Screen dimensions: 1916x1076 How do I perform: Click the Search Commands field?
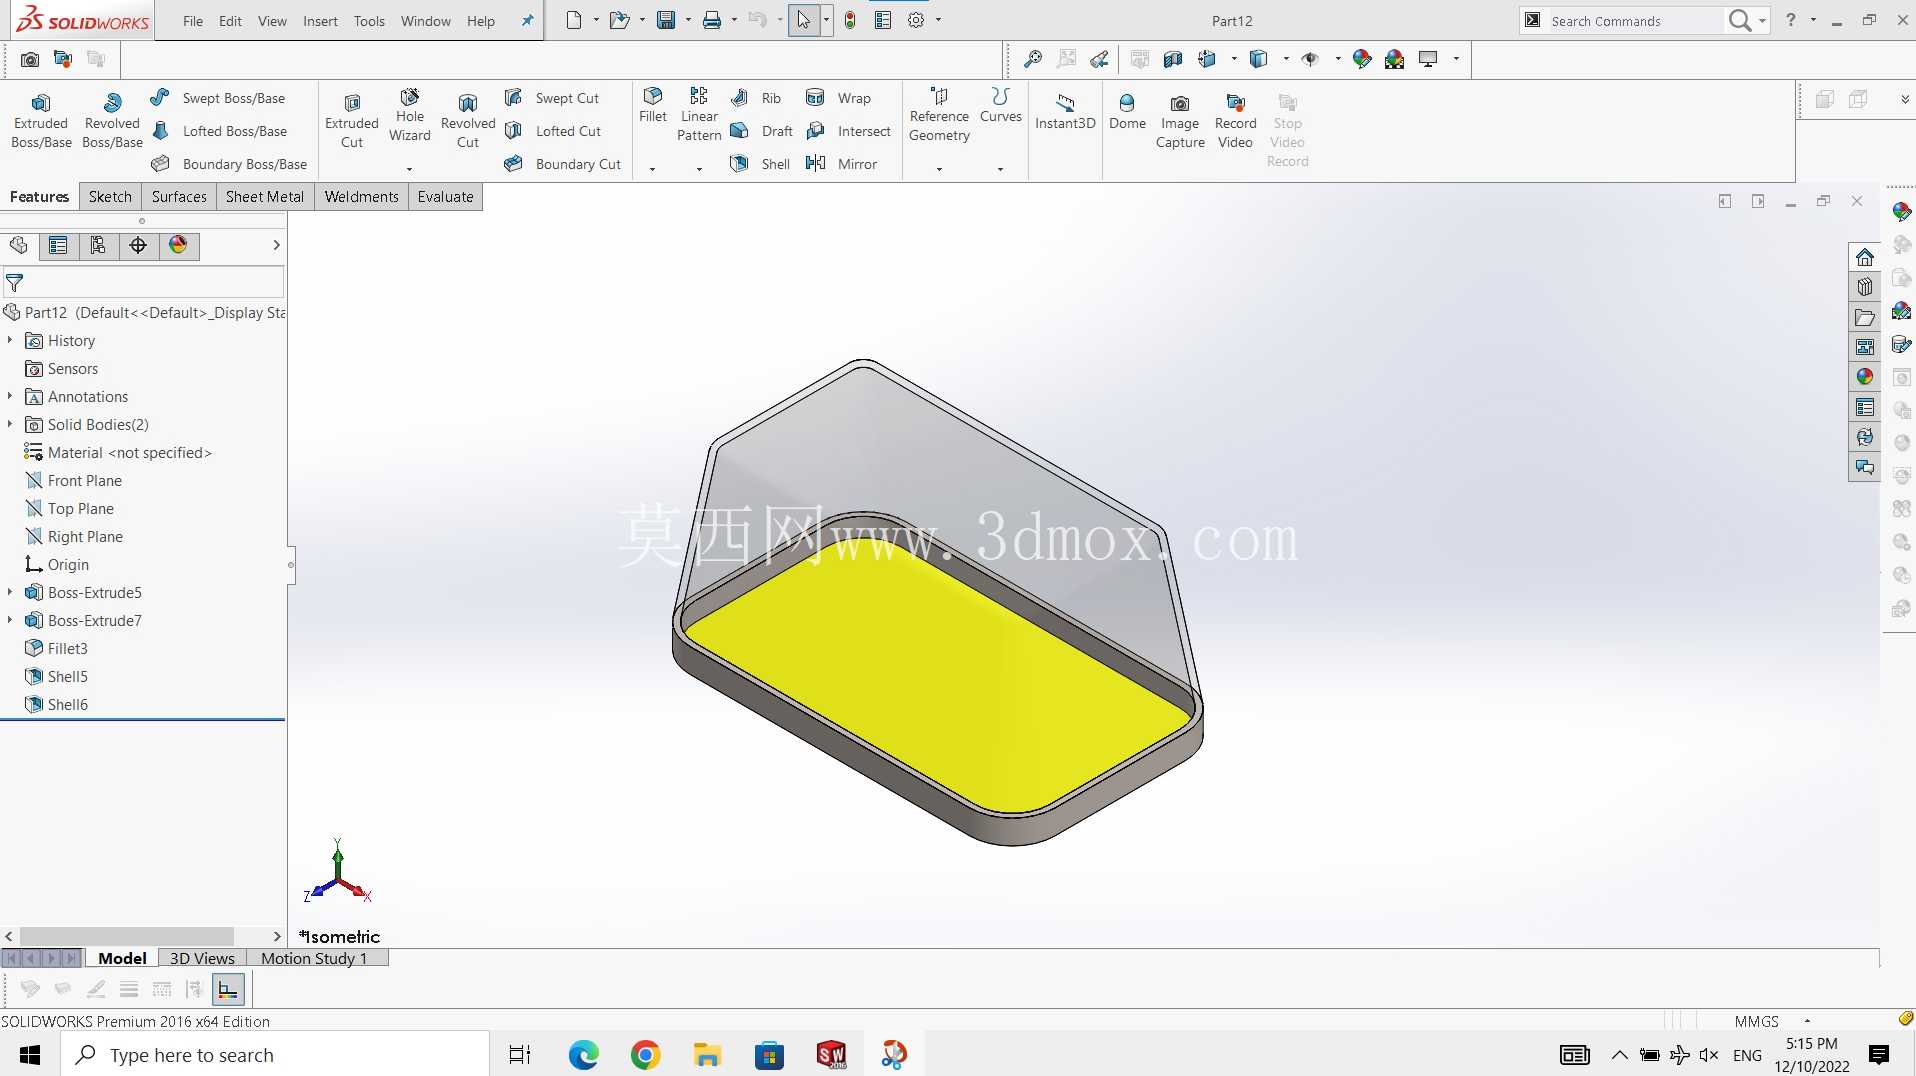[x=1634, y=21]
